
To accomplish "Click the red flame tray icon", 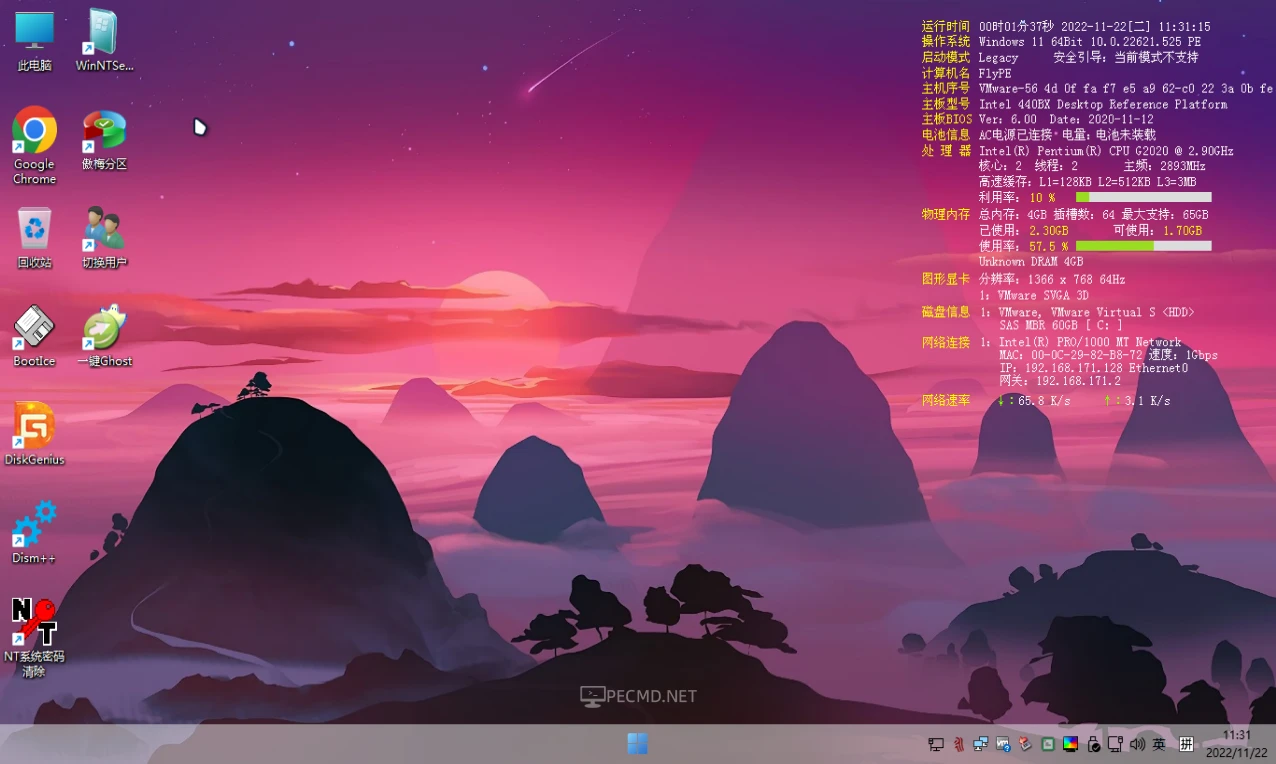I will coord(959,744).
